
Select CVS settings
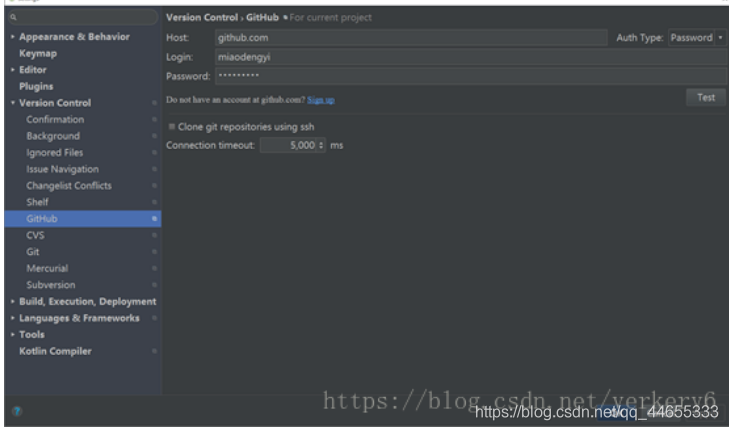pyautogui.click(x=35, y=235)
